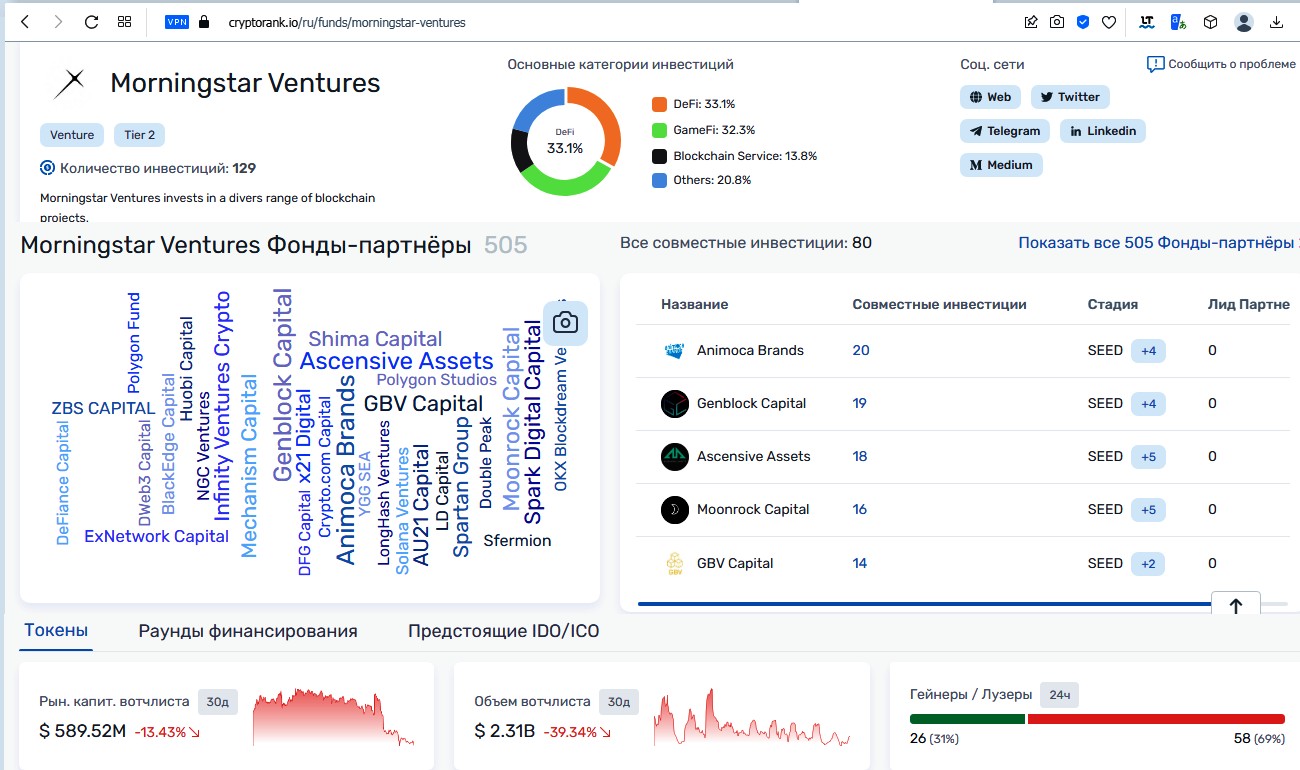The image size is (1300, 770).
Task: Click the scroll-to-top arrow button
Action: coord(1235,606)
